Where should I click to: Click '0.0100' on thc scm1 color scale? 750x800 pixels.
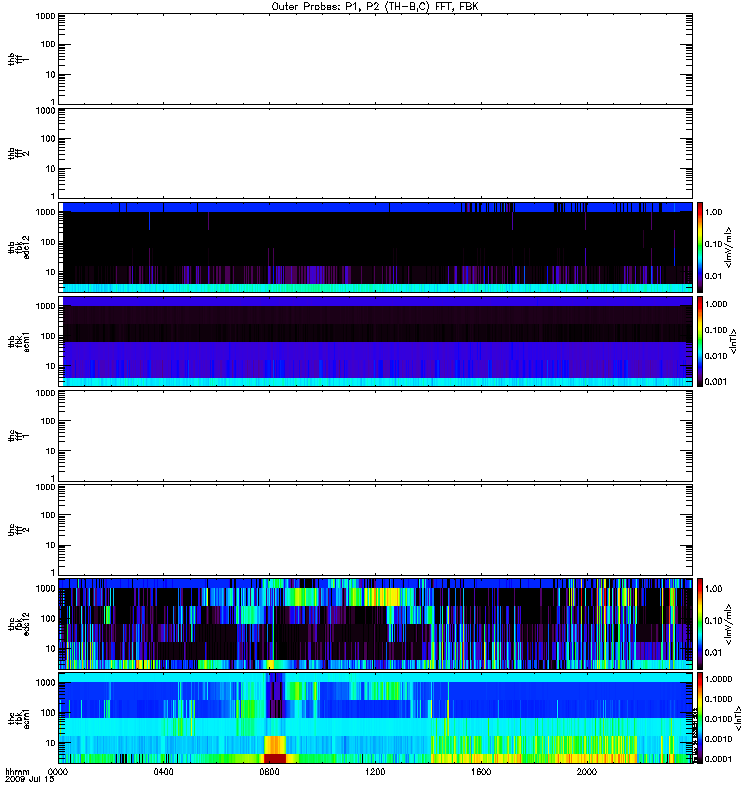point(718,719)
